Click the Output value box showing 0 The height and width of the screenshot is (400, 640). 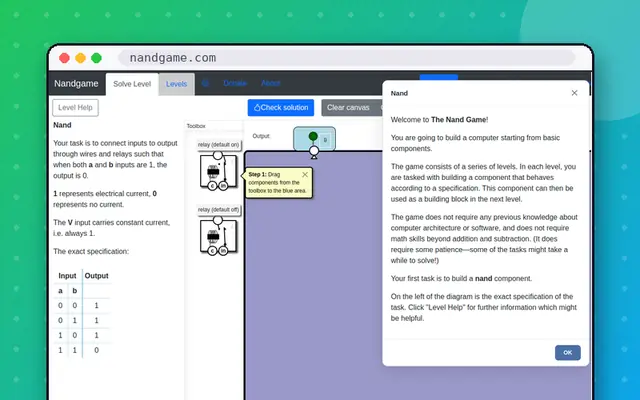(325, 140)
